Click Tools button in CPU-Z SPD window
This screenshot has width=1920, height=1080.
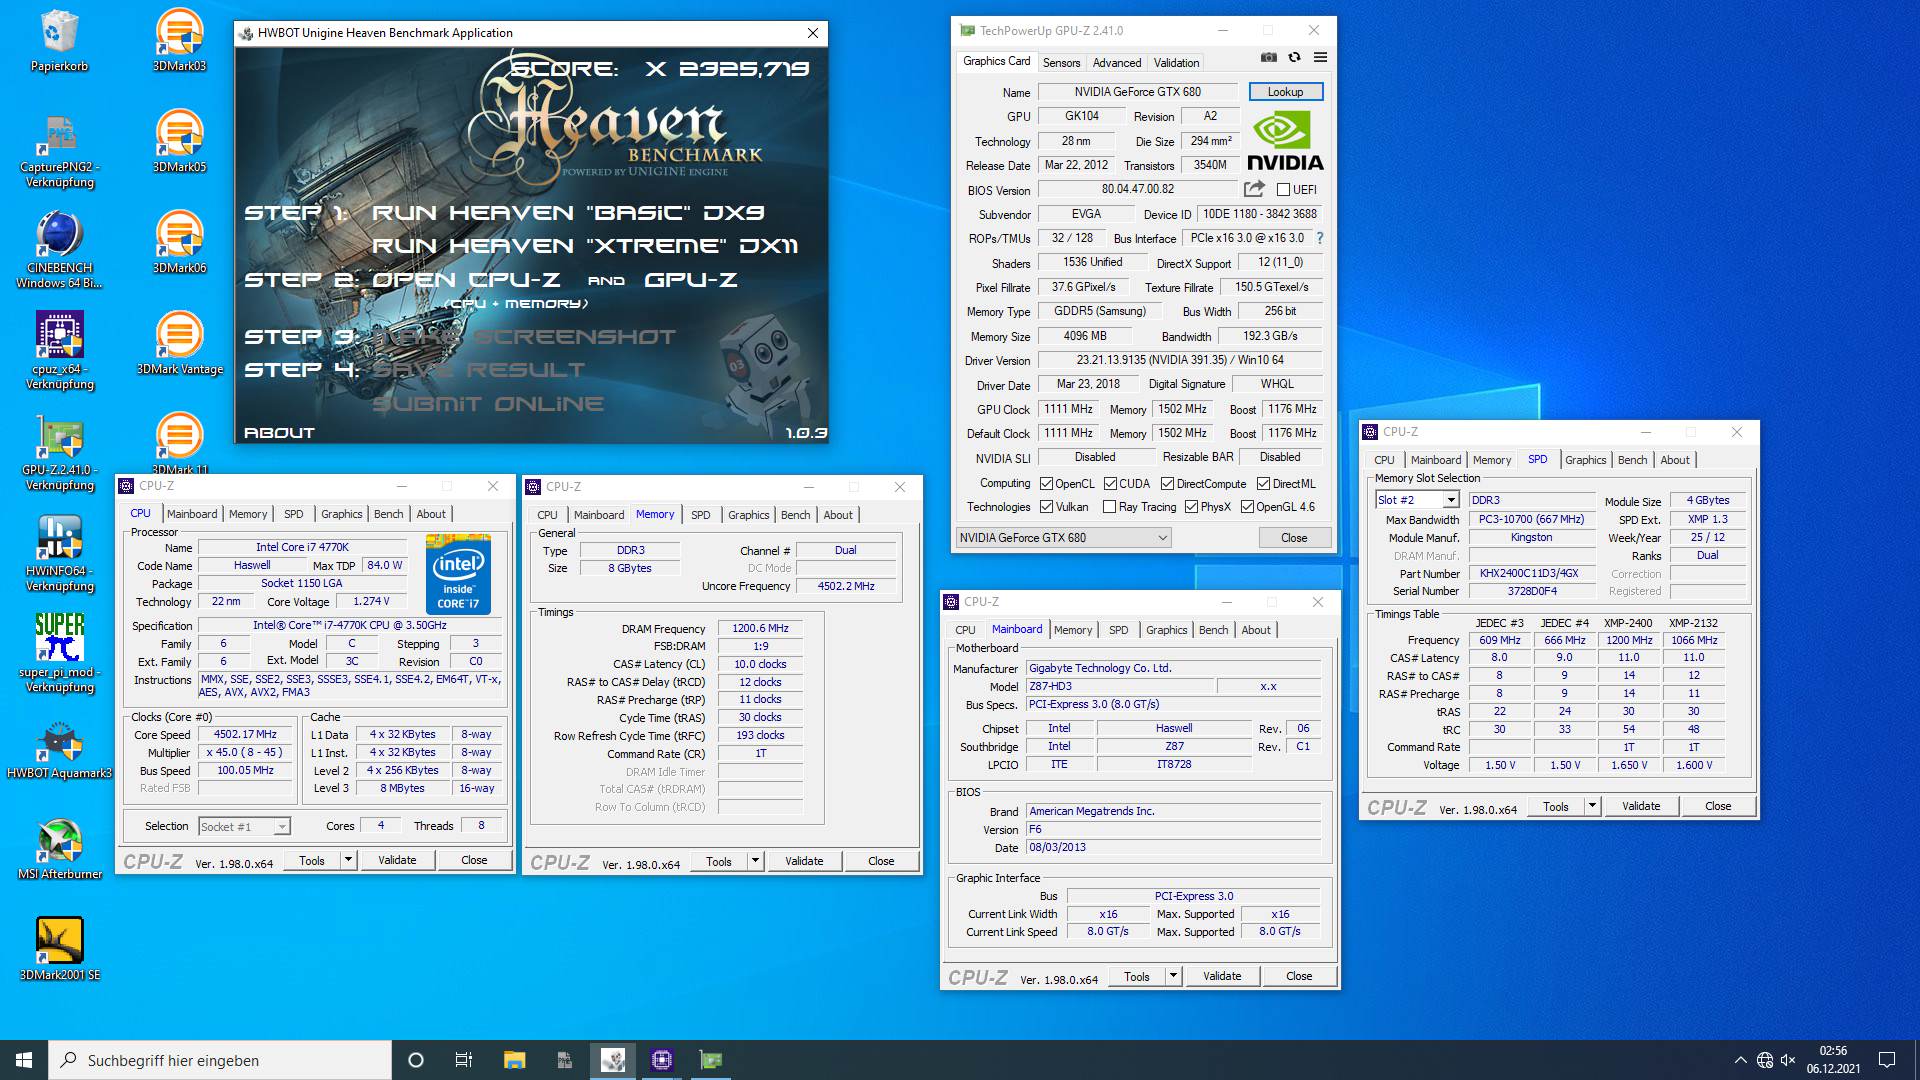(x=1556, y=806)
